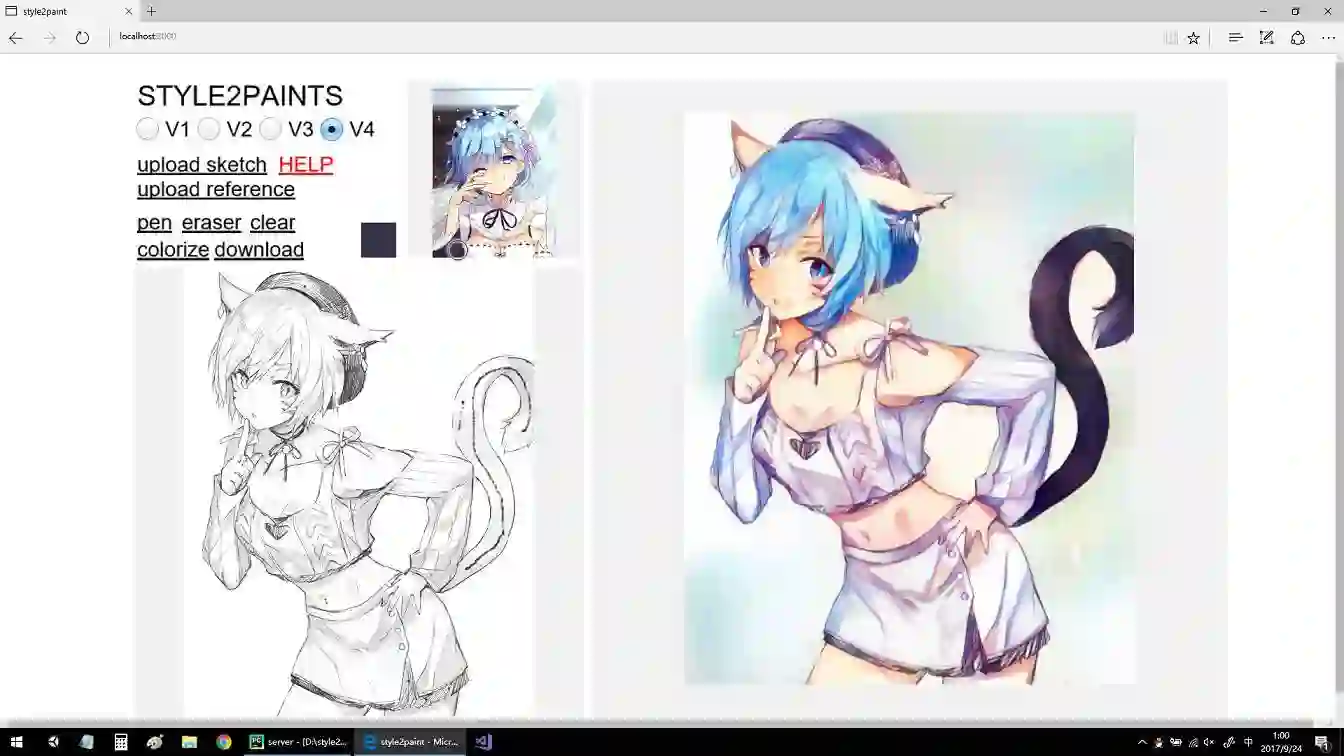Switch to the PyCharm server window
The height and width of the screenshot is (756, 1344).
(298, 742)
